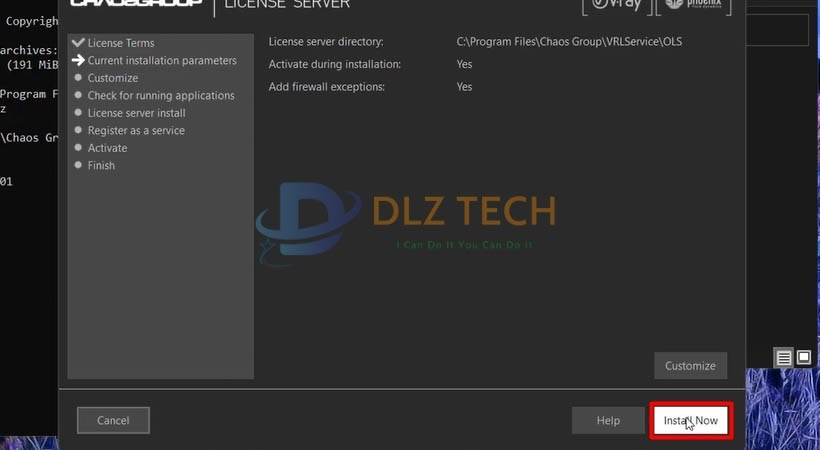This screenshot has width=820, height=450.
Task: Click the V-Ray logo in header
Action: 617,6
